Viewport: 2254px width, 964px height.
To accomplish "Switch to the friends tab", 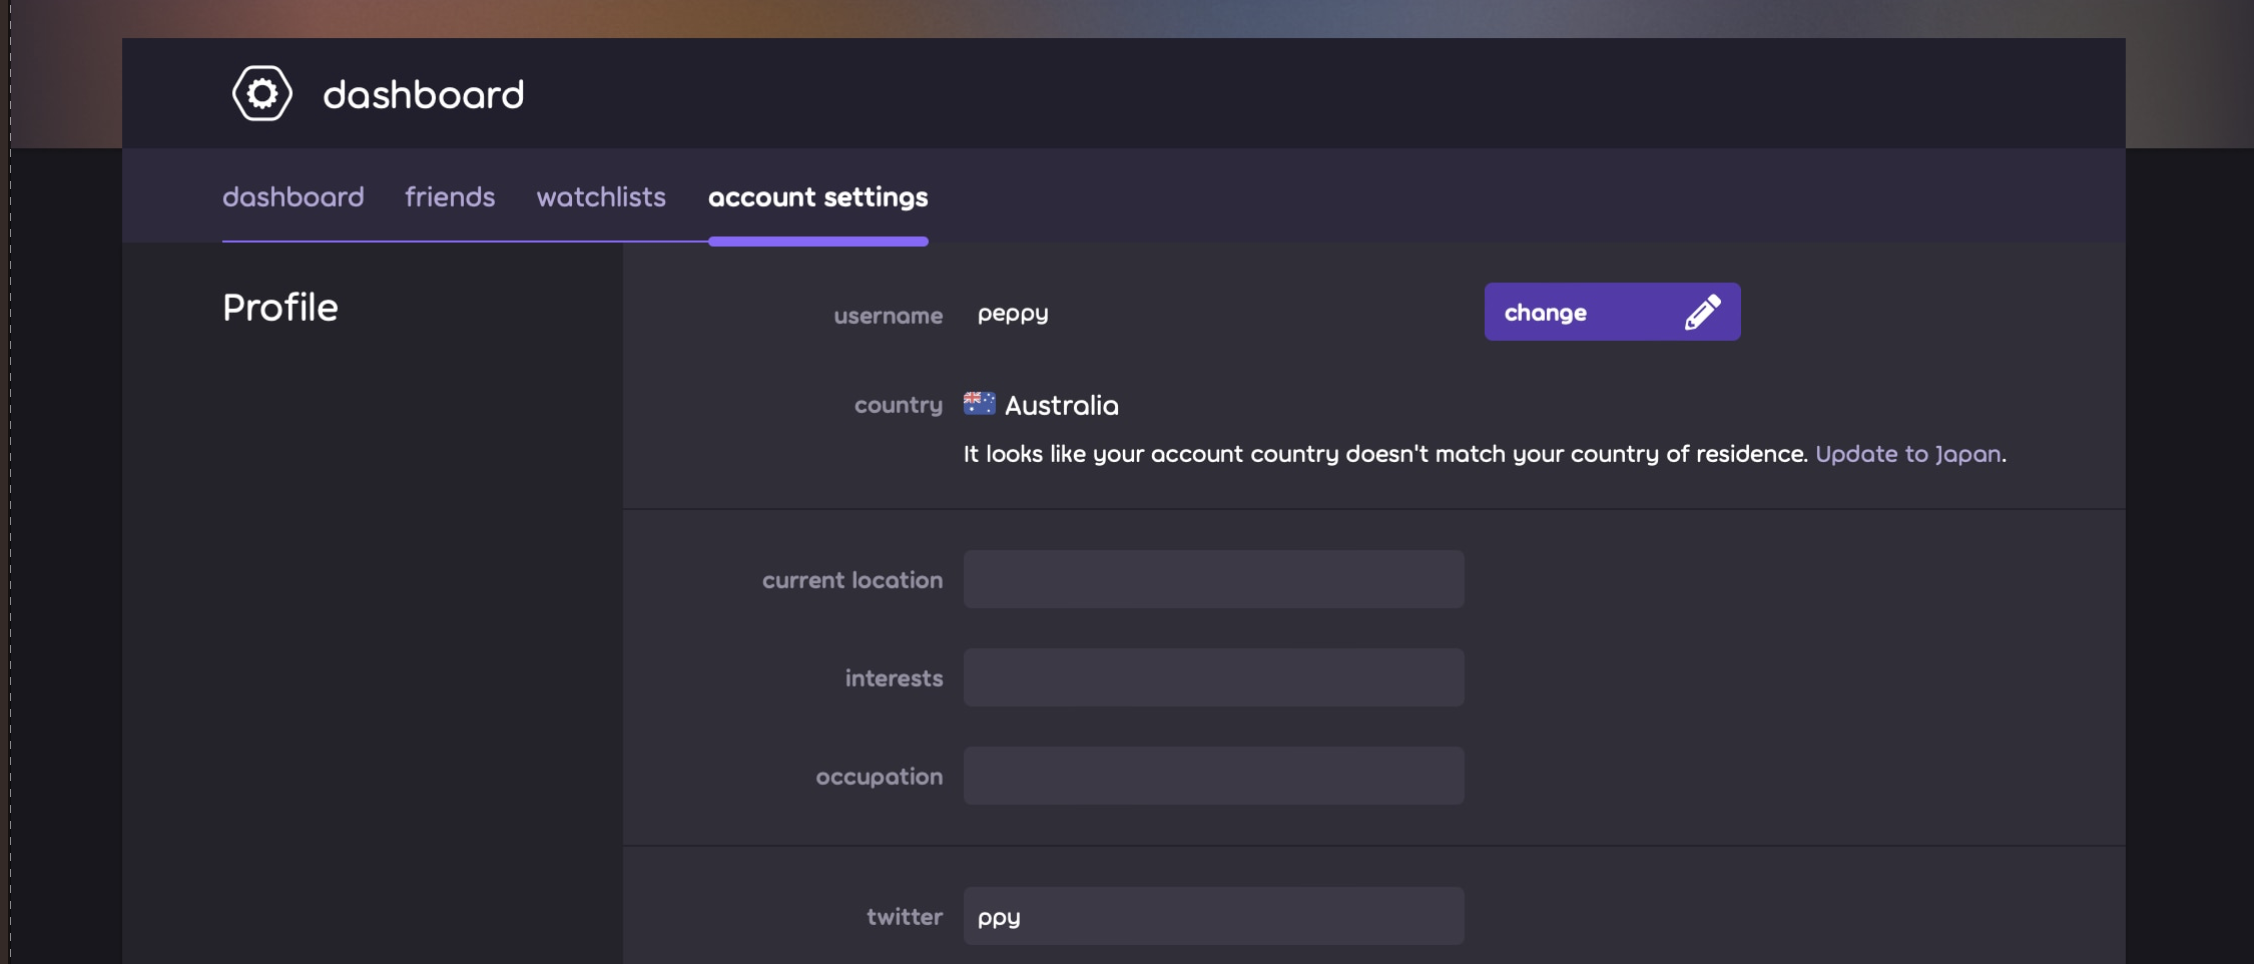I will click(449, 197).
